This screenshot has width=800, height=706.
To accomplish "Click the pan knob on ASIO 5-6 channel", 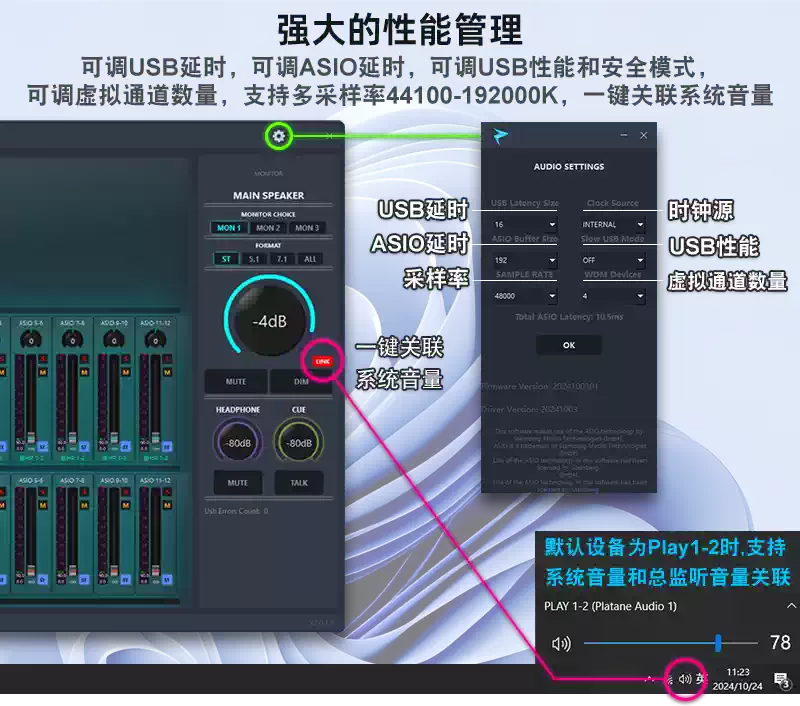I will point(30,341).
